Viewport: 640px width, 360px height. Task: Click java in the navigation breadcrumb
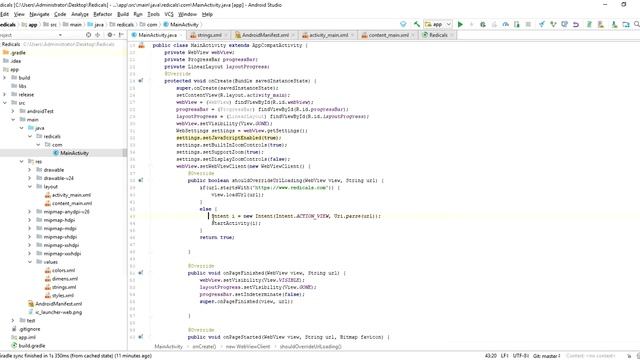pyautogui.click(x=96, y=24)
